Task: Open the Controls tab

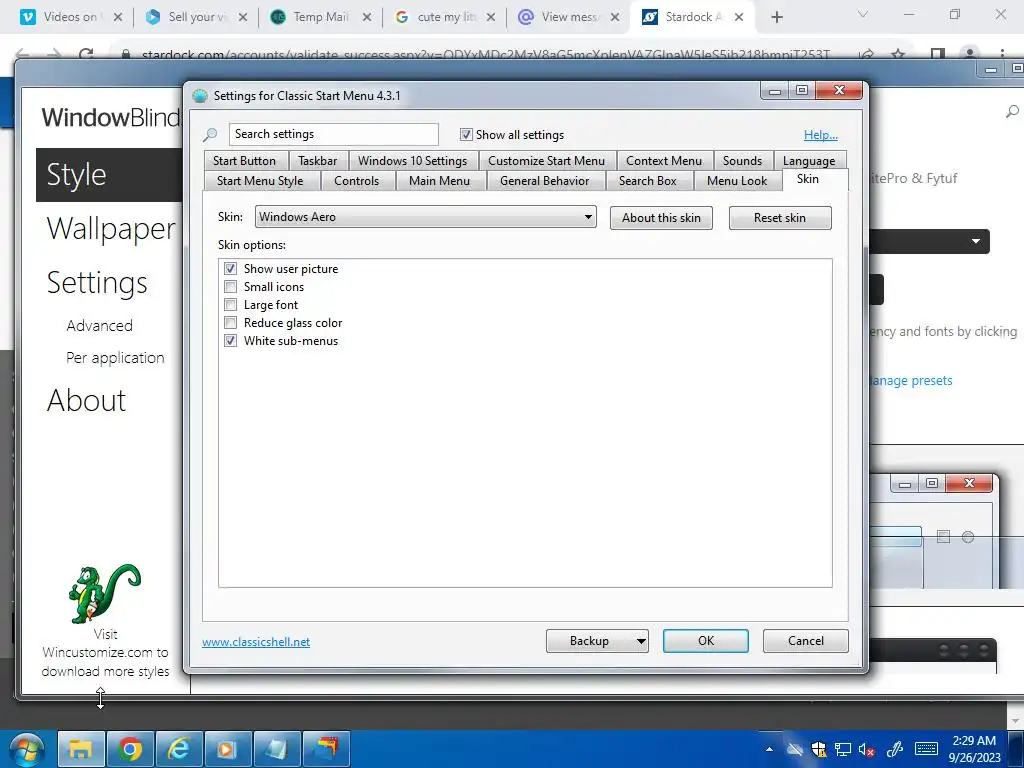Action: tap(357, 181)
